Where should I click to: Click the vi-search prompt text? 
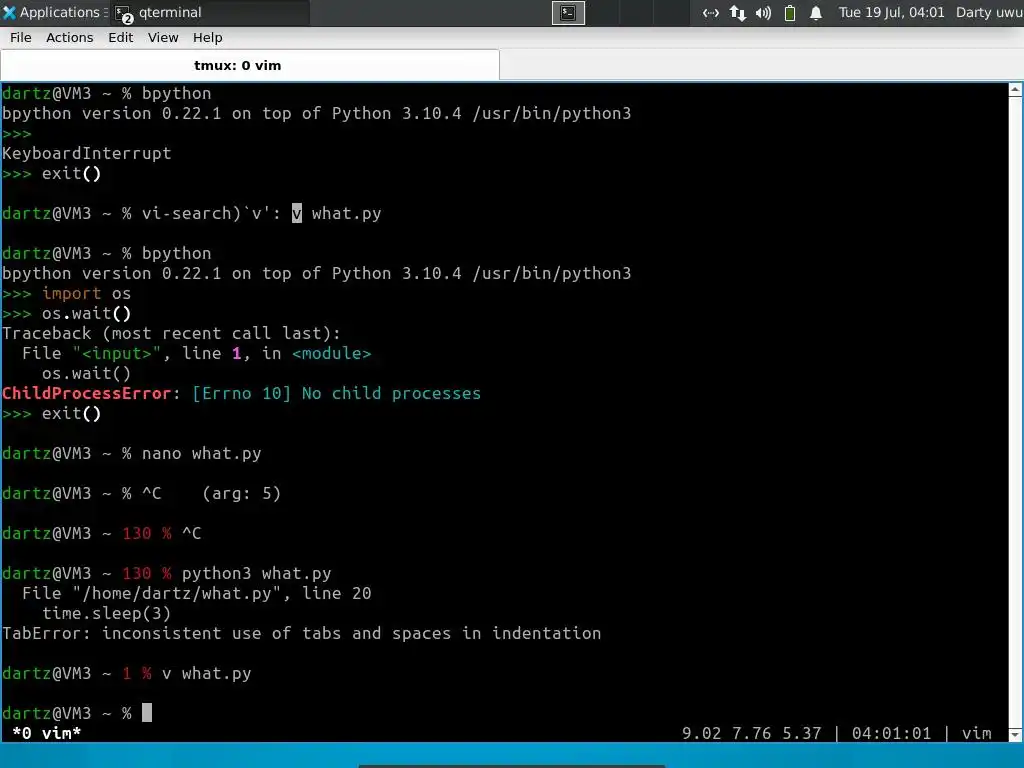211,214
